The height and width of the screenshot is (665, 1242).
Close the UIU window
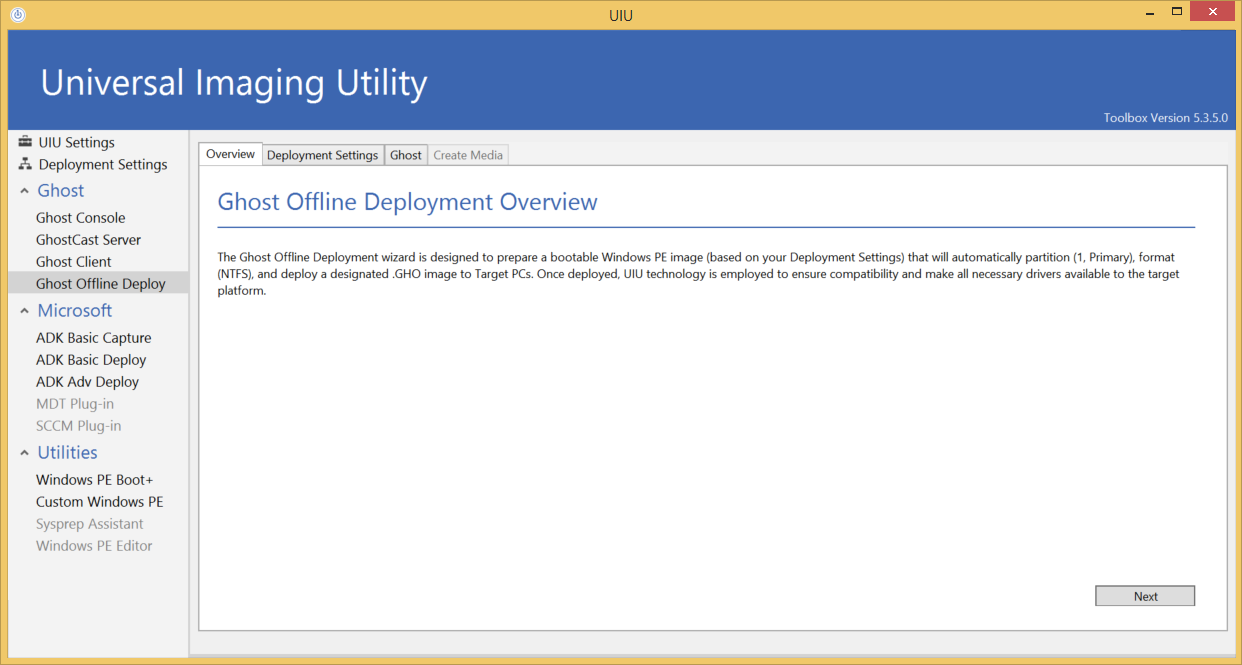click(x=1212, y=13)
